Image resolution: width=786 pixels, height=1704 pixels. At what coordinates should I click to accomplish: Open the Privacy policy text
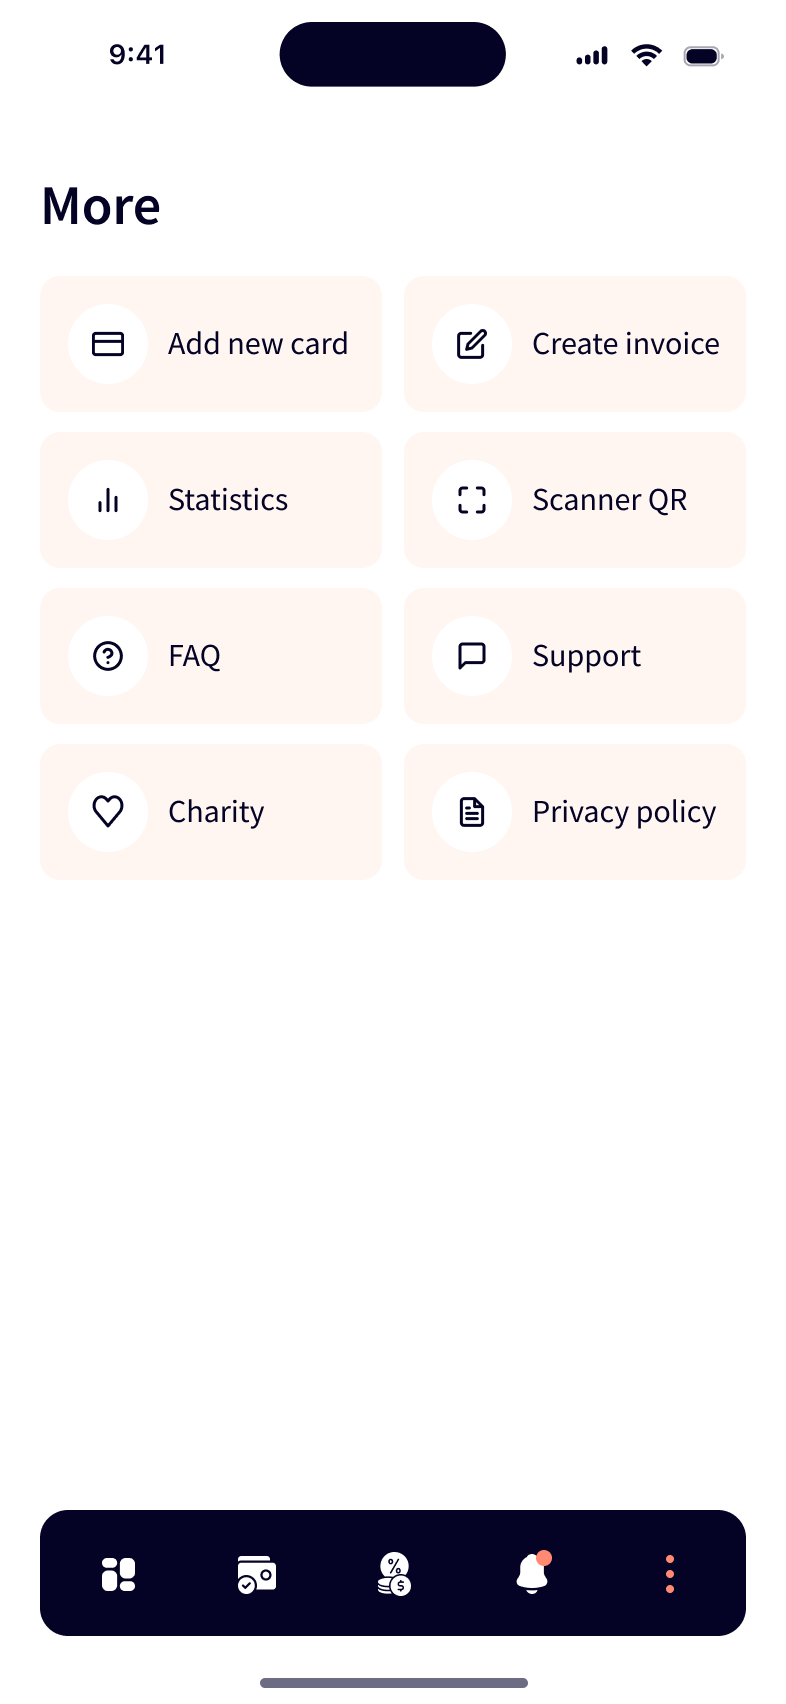point(624,812)
